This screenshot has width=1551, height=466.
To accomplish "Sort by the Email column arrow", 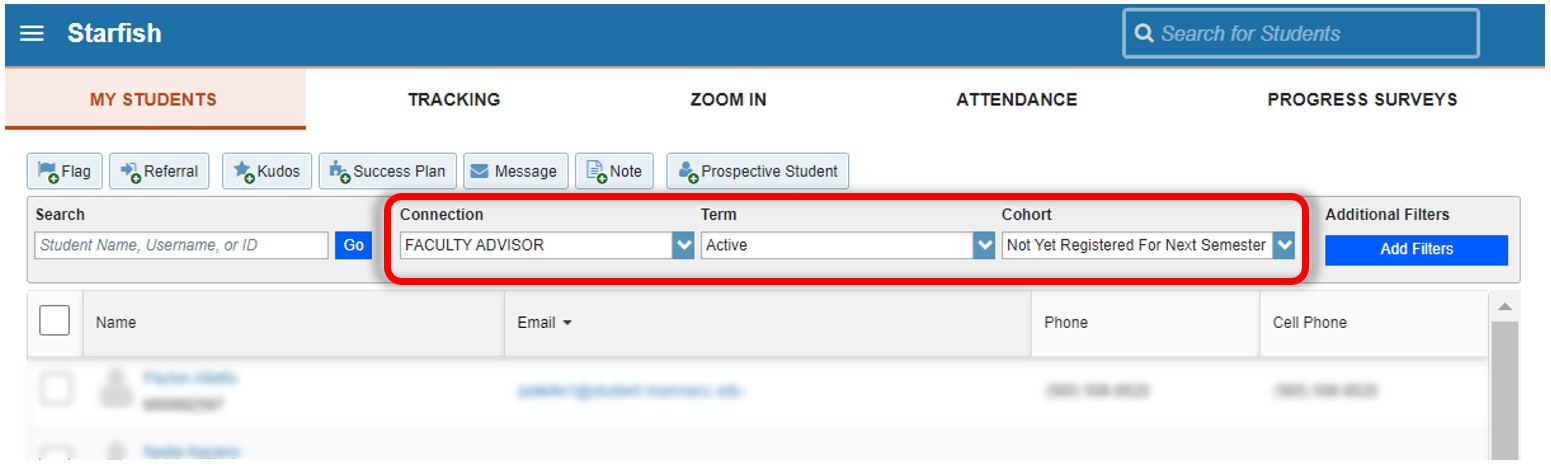I will pos(568,323).
